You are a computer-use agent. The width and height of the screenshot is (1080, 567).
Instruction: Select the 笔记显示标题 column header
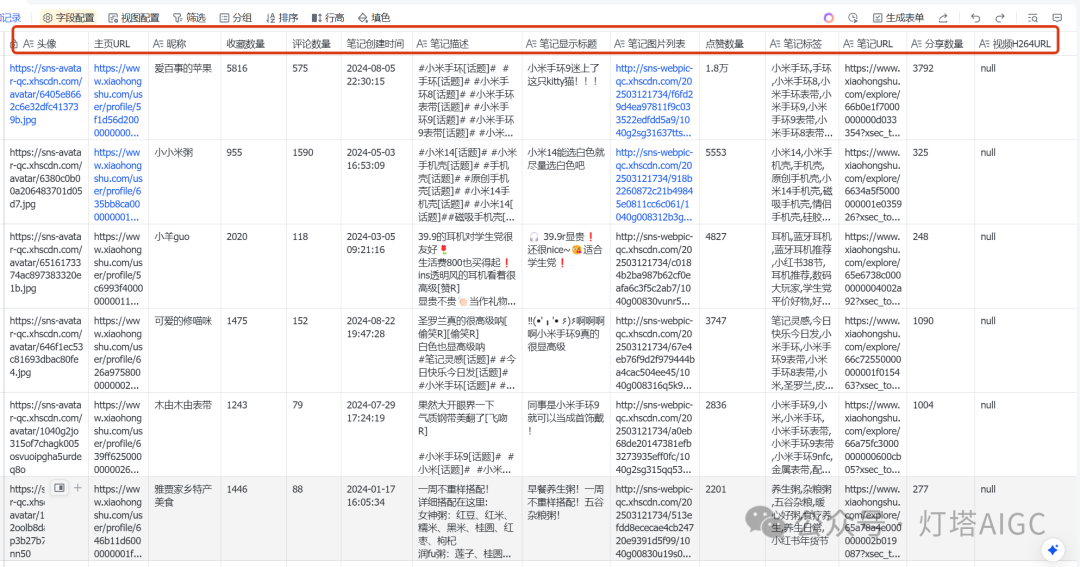click(x=565, y=43)
